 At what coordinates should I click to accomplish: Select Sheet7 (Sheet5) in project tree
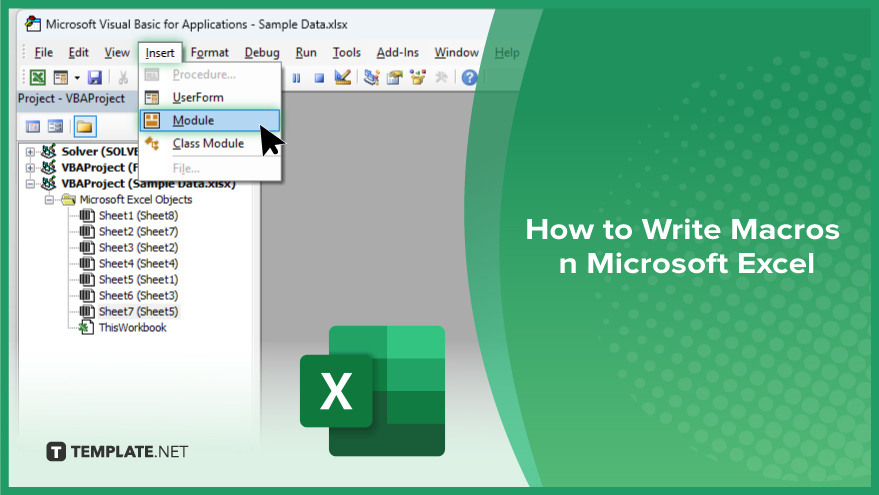click(x=138, y=312)
